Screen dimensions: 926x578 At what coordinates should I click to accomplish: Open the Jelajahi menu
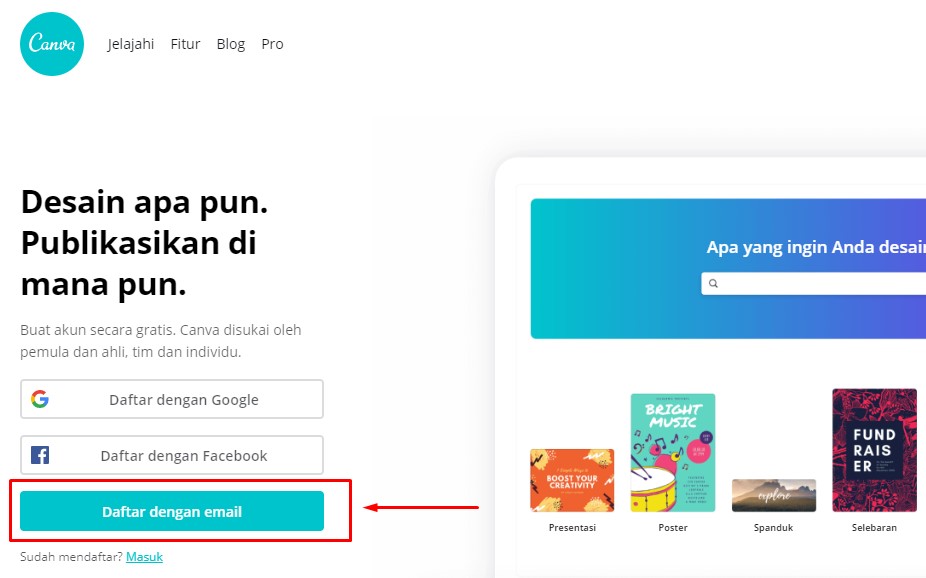pos(131,44)
